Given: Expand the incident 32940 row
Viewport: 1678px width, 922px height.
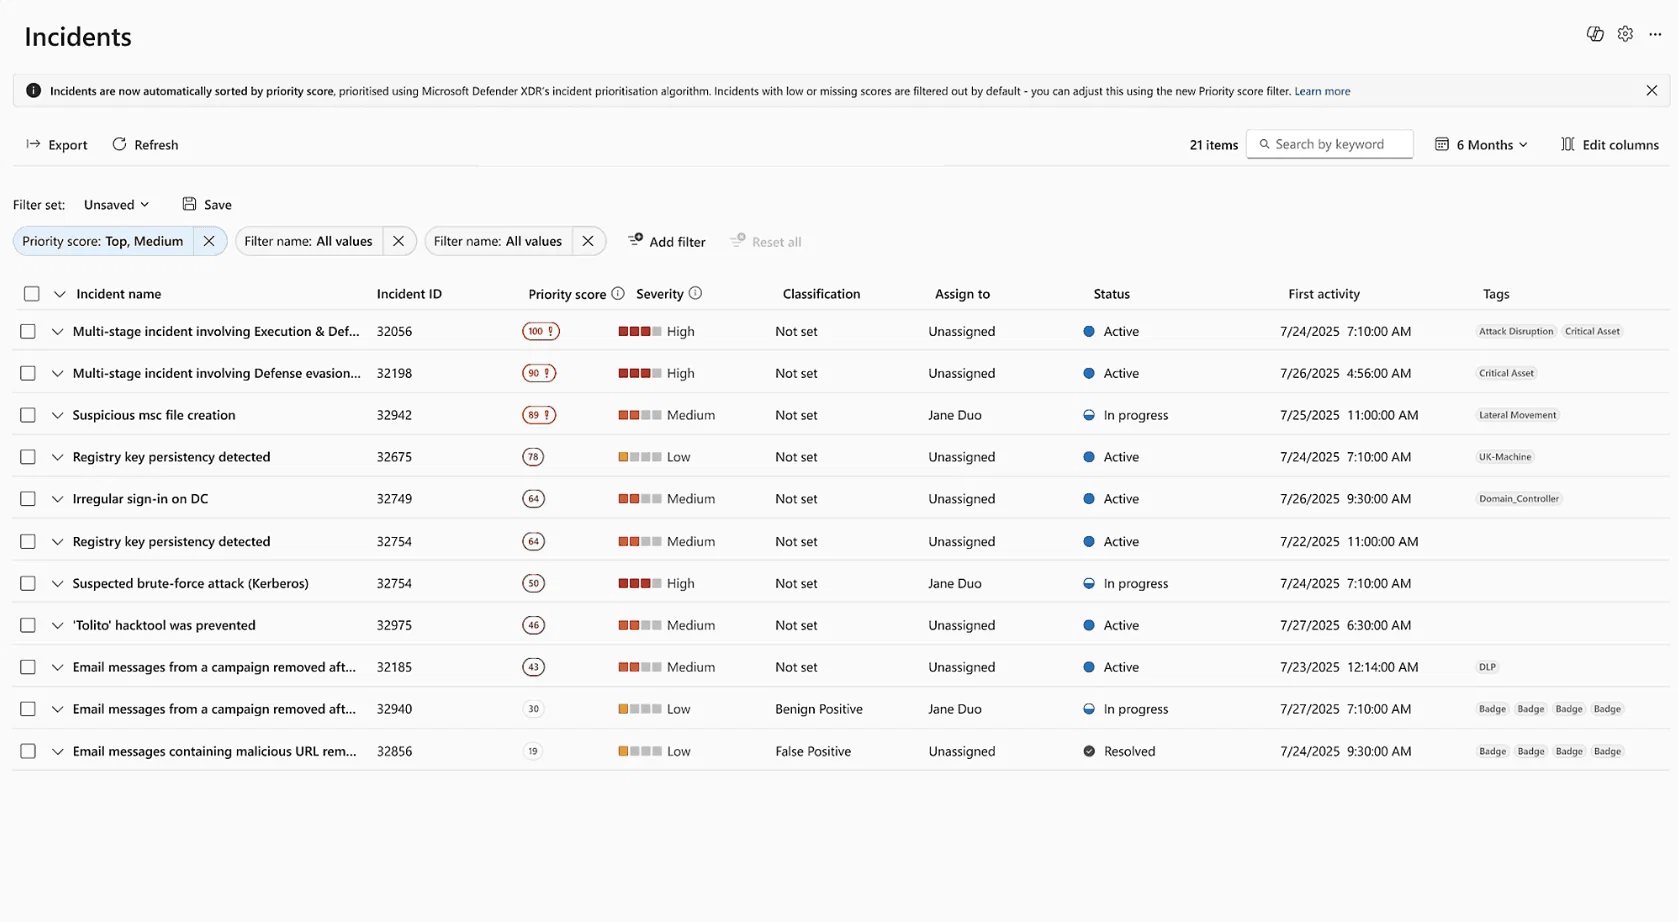Looking at the screenshot, I should coord(57,710).
